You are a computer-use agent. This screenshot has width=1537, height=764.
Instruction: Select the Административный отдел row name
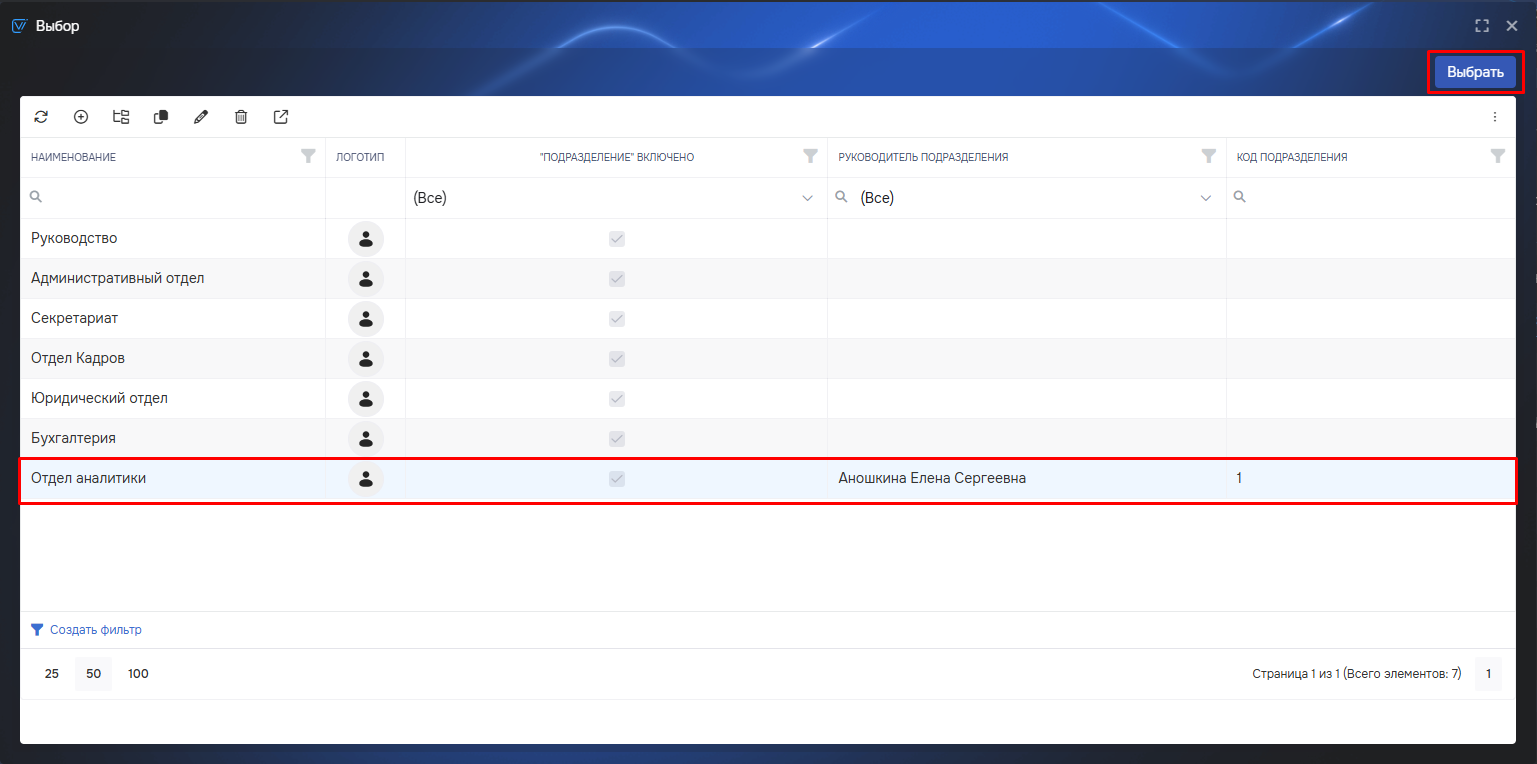(118, 278)
